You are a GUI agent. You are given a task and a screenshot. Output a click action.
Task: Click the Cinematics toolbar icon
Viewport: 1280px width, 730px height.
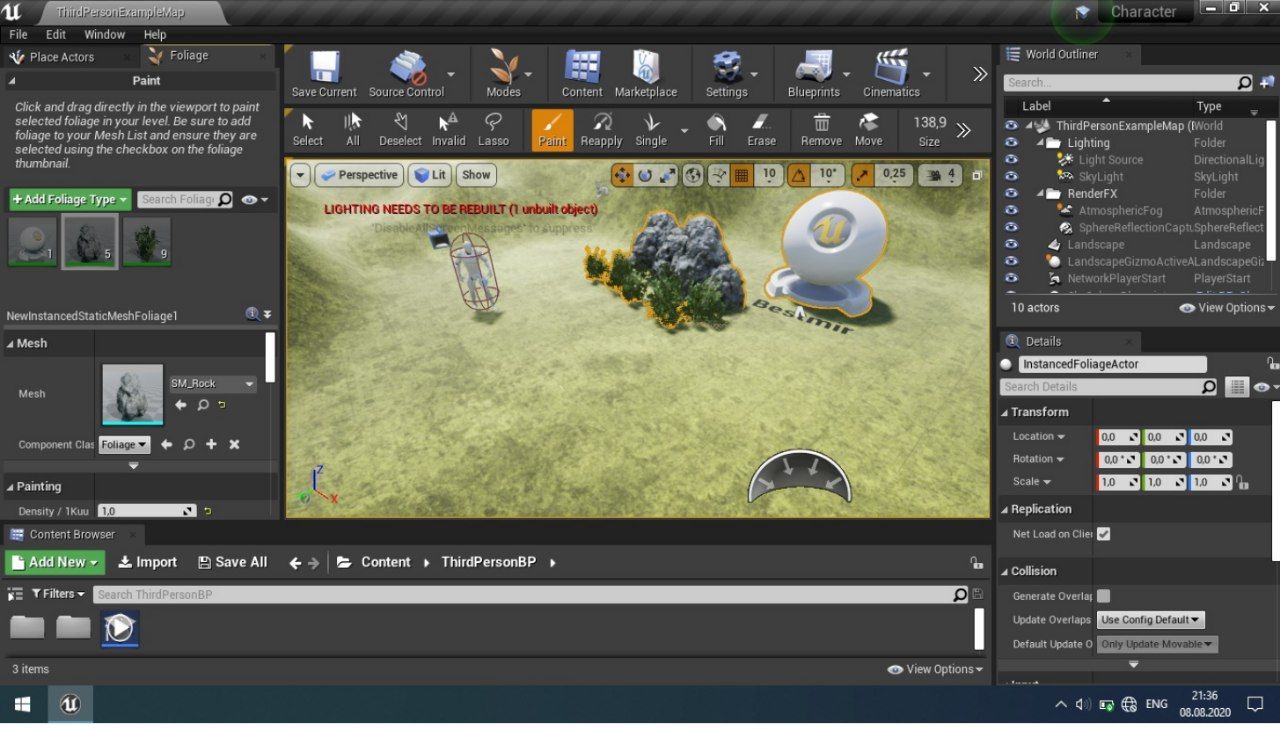891,74
